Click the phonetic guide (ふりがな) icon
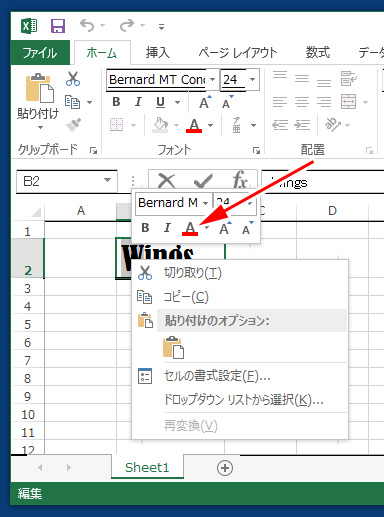 click(236, 125)
